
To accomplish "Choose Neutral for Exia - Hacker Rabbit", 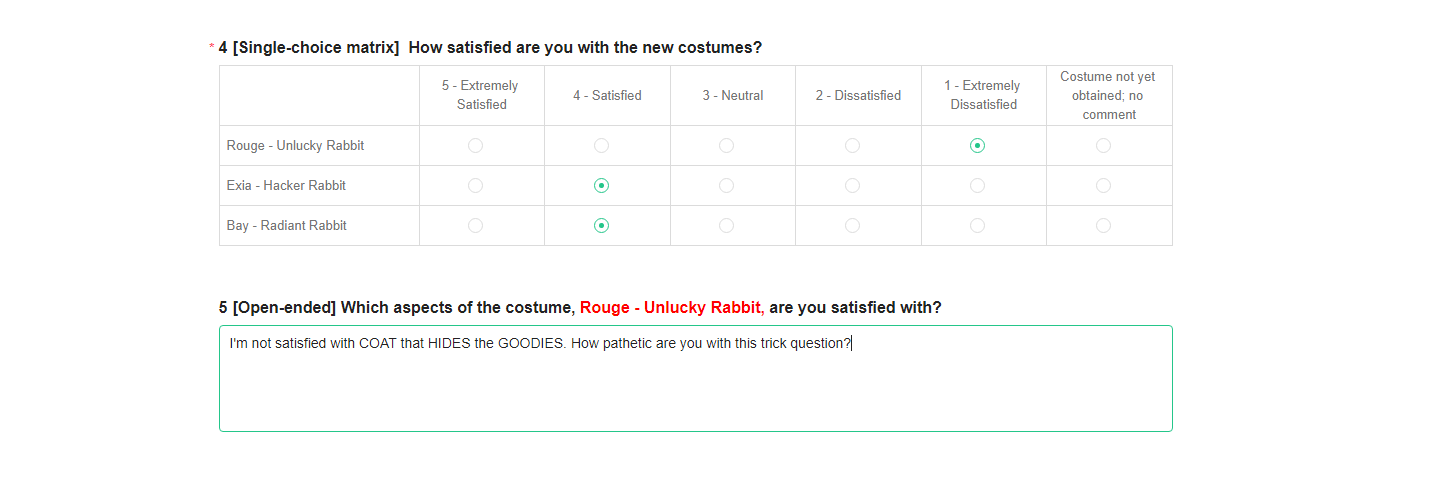I will 726,186.
